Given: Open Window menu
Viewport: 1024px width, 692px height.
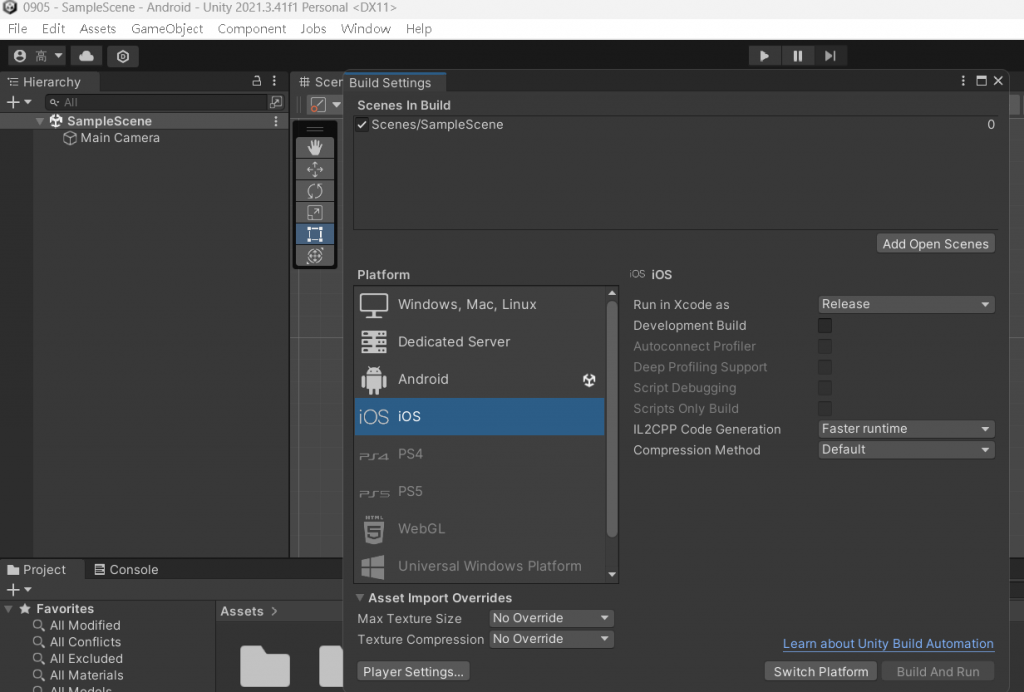Looking at the screenshot, I should (x=366, y=29).
